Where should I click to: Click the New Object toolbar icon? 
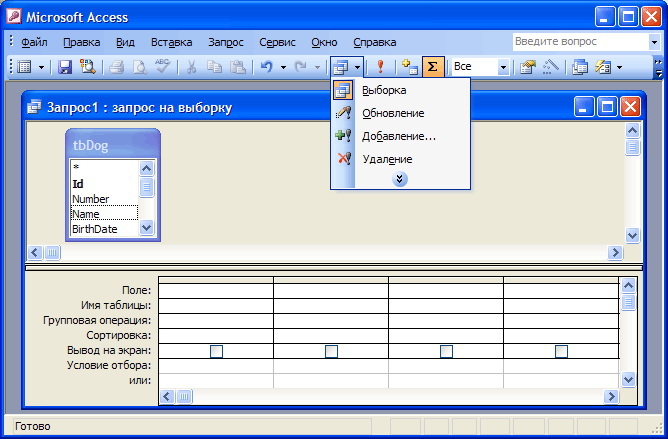(x=603, y=67)
